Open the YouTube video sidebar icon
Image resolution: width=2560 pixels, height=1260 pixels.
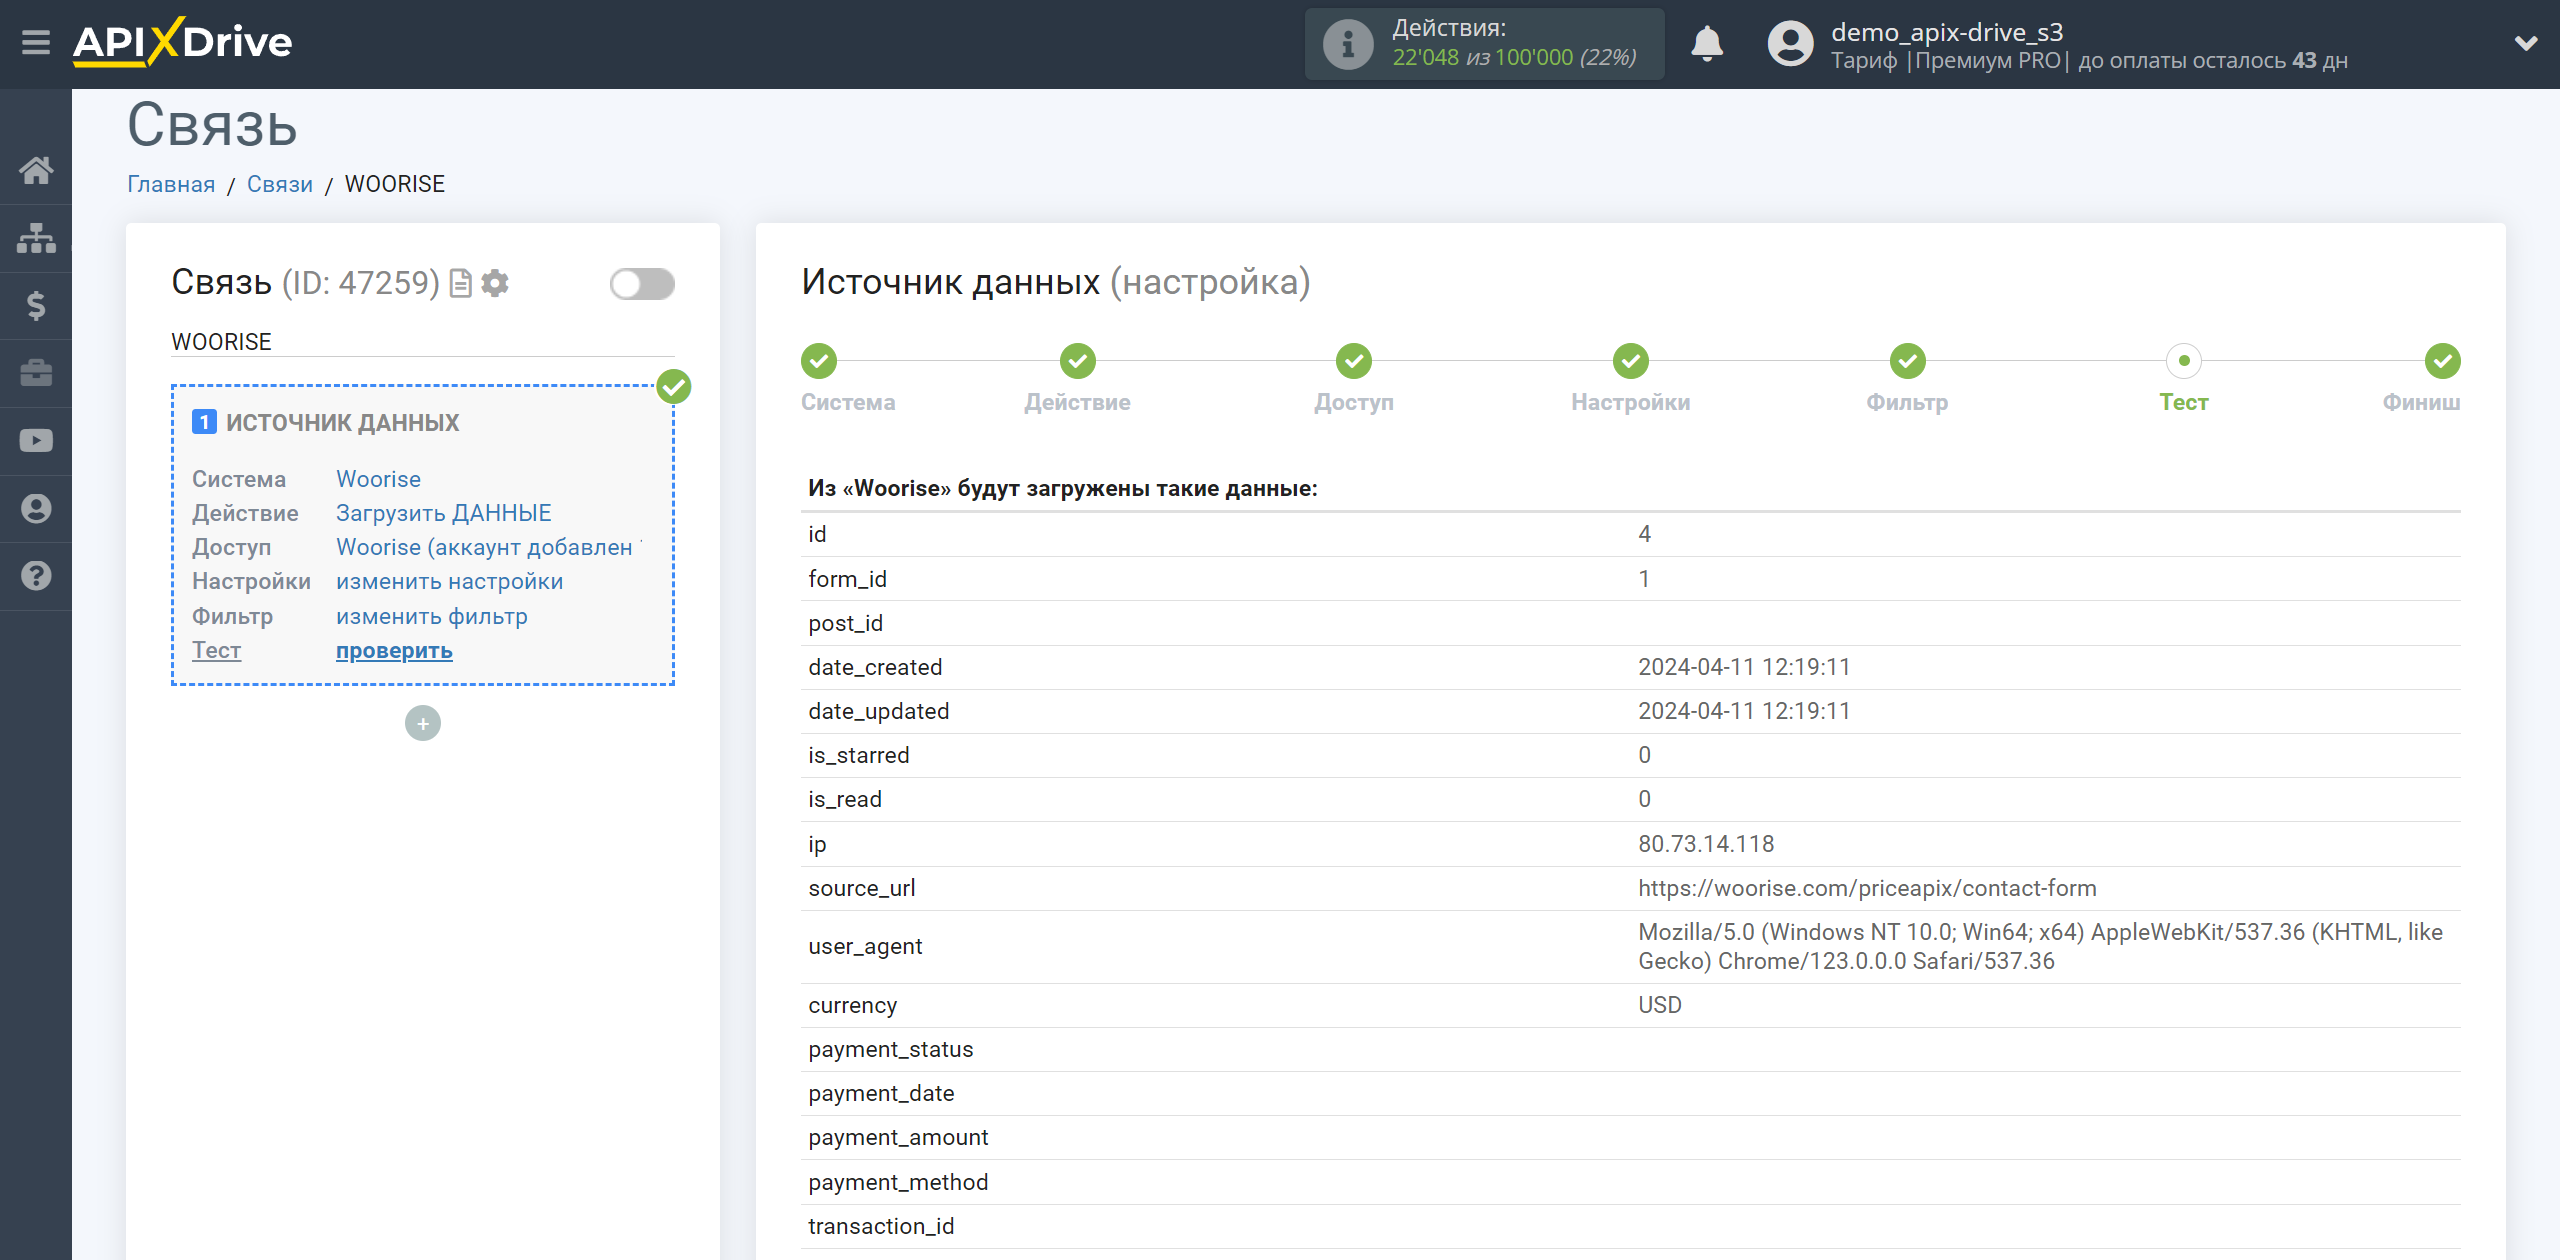coord(36,441)
